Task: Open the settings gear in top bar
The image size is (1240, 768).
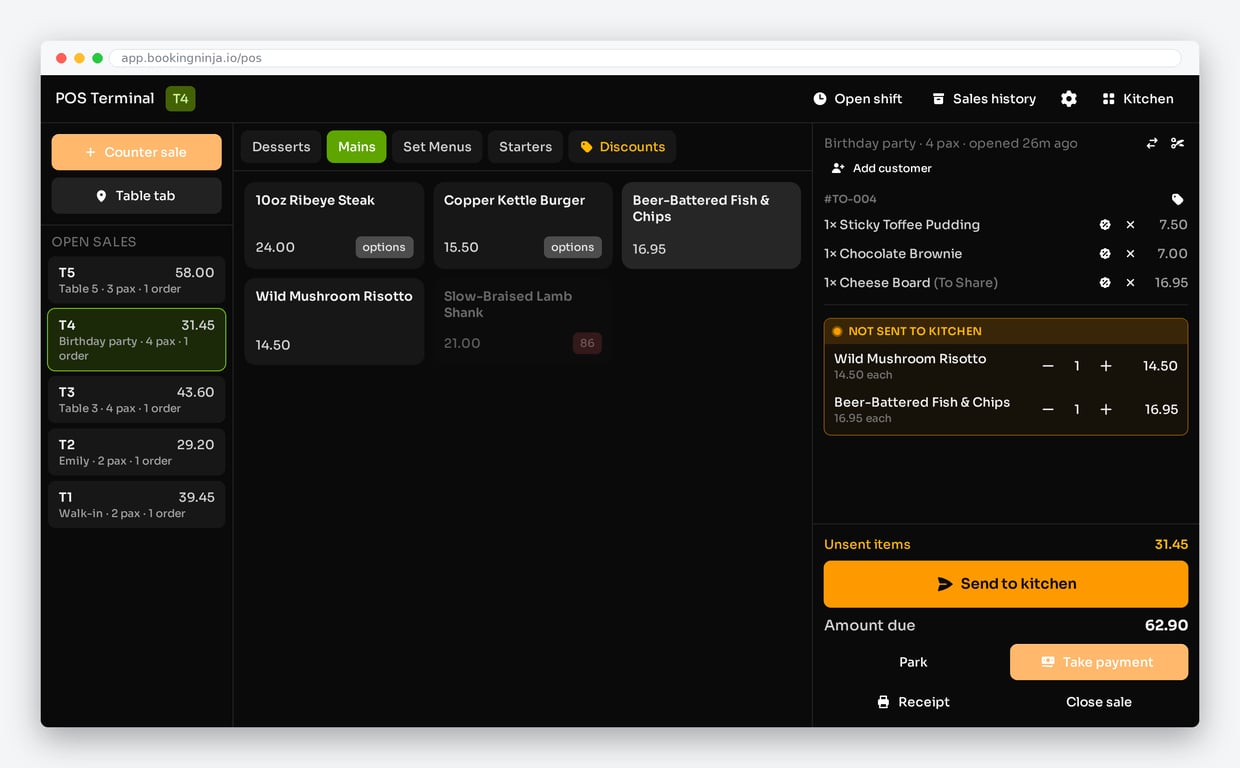Action: pyautogui.click(x=1069, y=99)
